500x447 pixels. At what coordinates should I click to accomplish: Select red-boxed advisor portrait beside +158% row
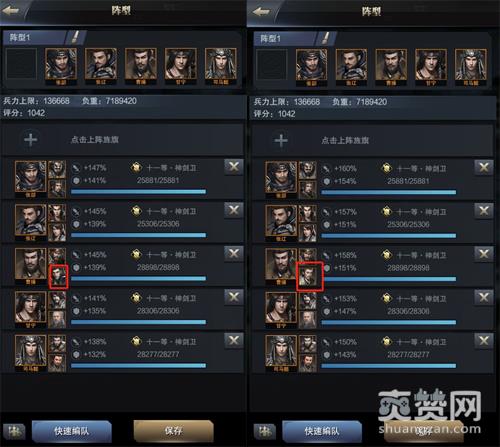(310, 276)
